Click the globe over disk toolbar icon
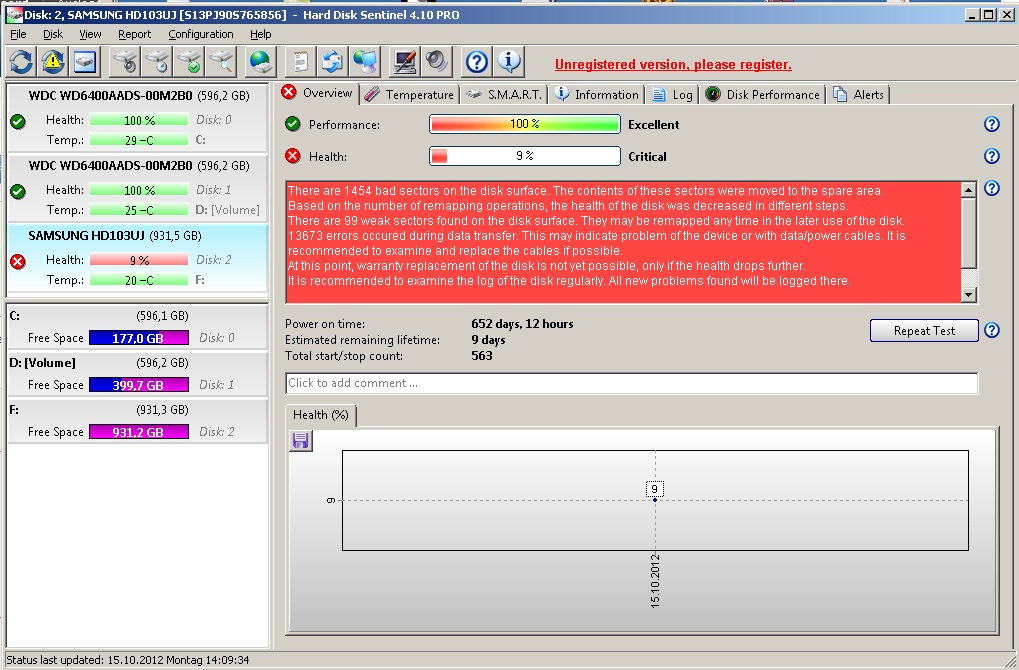The height and width of the screenshot is (670, 1019). coord(261,62)
